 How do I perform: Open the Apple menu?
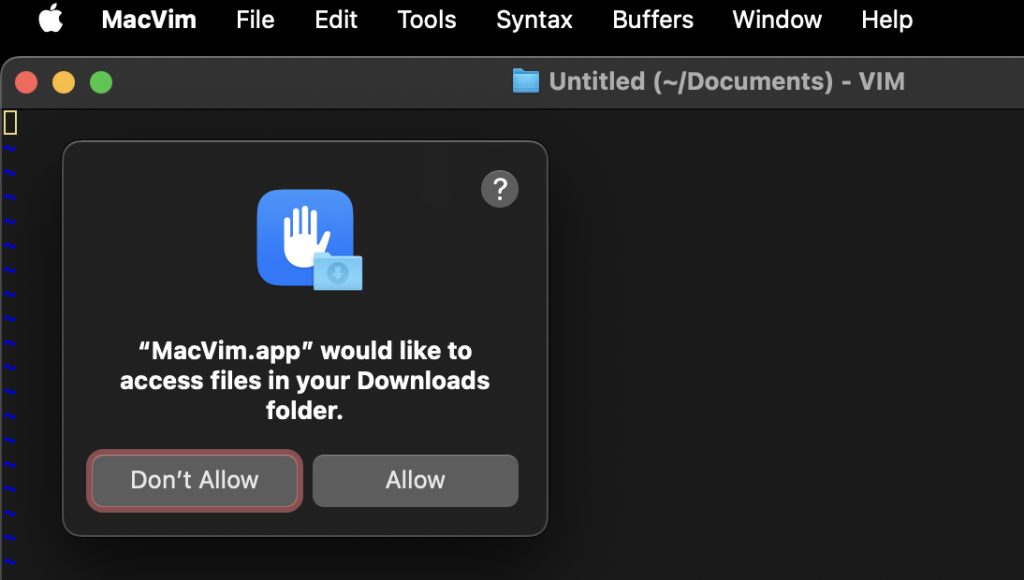point(51,18)
